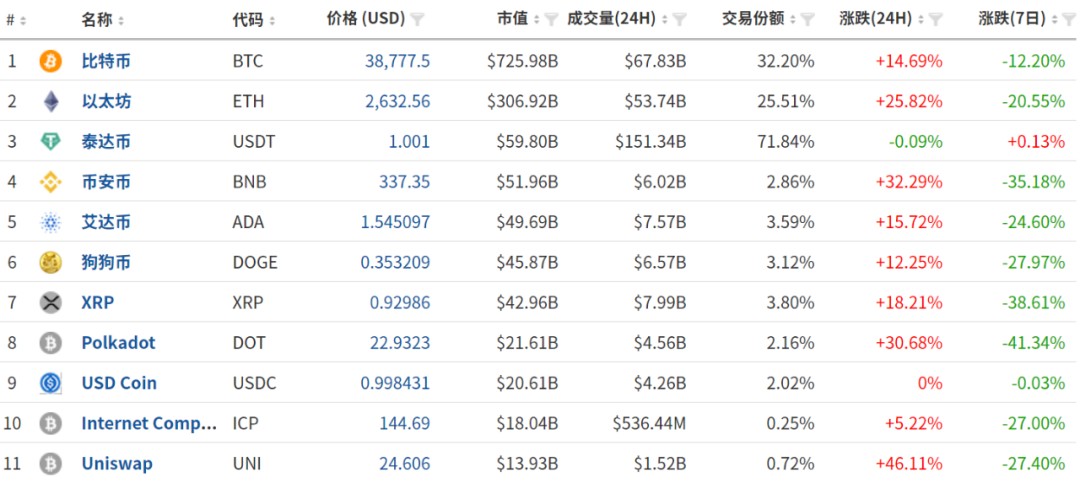This screenshot has width=1080, height=478.
Task: Open the Uniswap link
Action: point(117,464)
